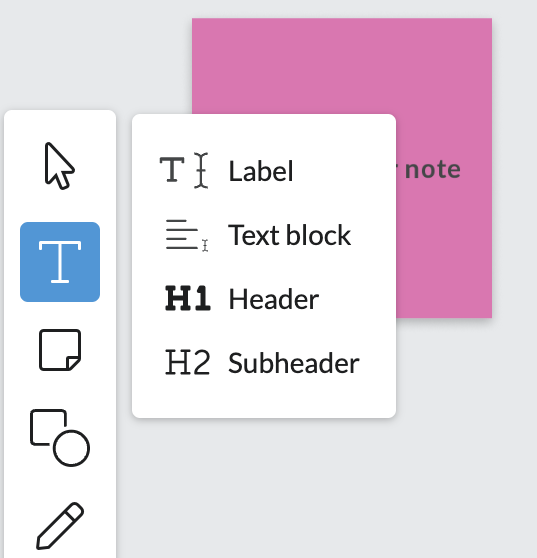Click the word "note" on sticky
The image size is (537, 558).
pyautogui.click(x=432, y=169)
